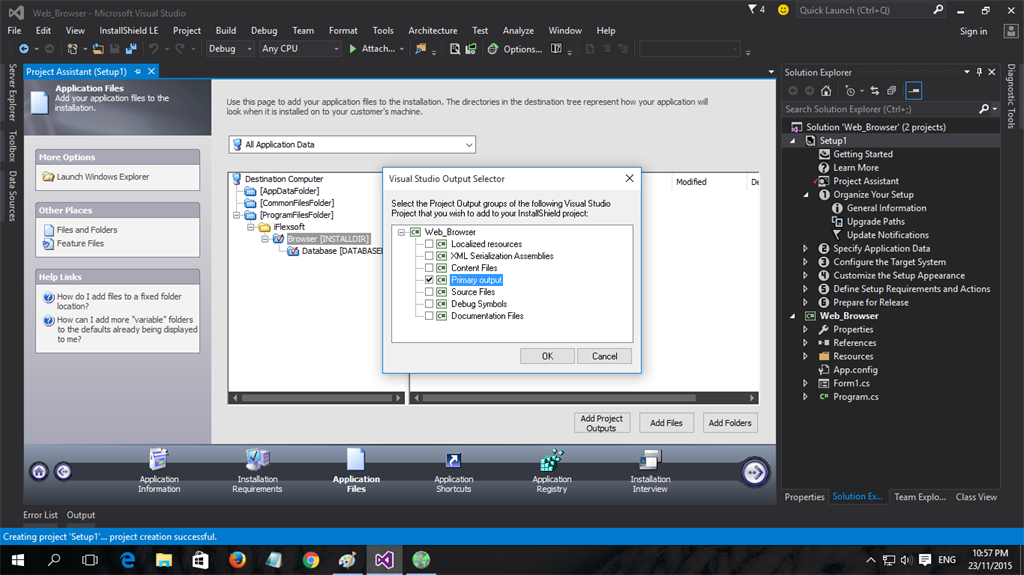
Task: Open the Analyze menu
Action: click(x=519, y=31)
